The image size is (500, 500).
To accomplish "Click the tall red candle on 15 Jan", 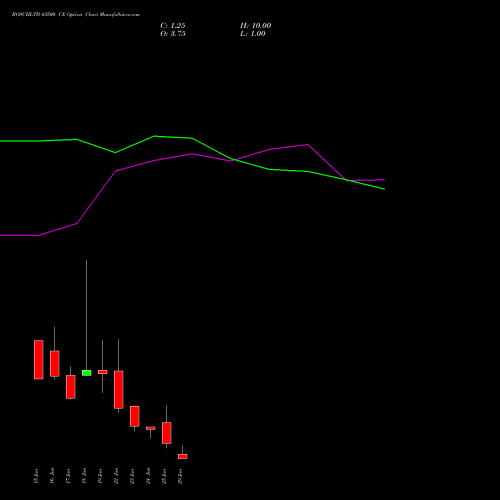I will point(39,360).
